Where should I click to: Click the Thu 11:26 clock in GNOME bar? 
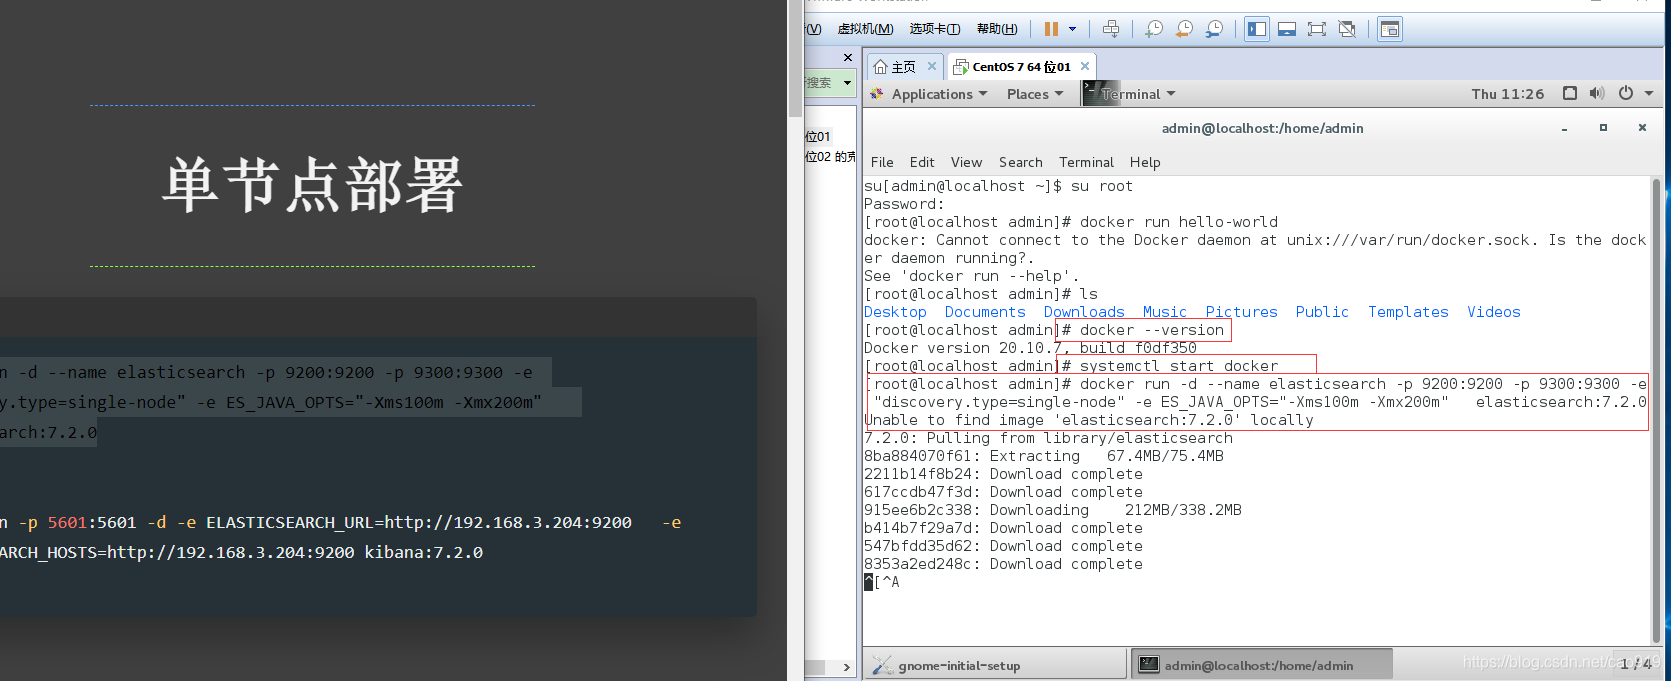[x=1507, y=94]
